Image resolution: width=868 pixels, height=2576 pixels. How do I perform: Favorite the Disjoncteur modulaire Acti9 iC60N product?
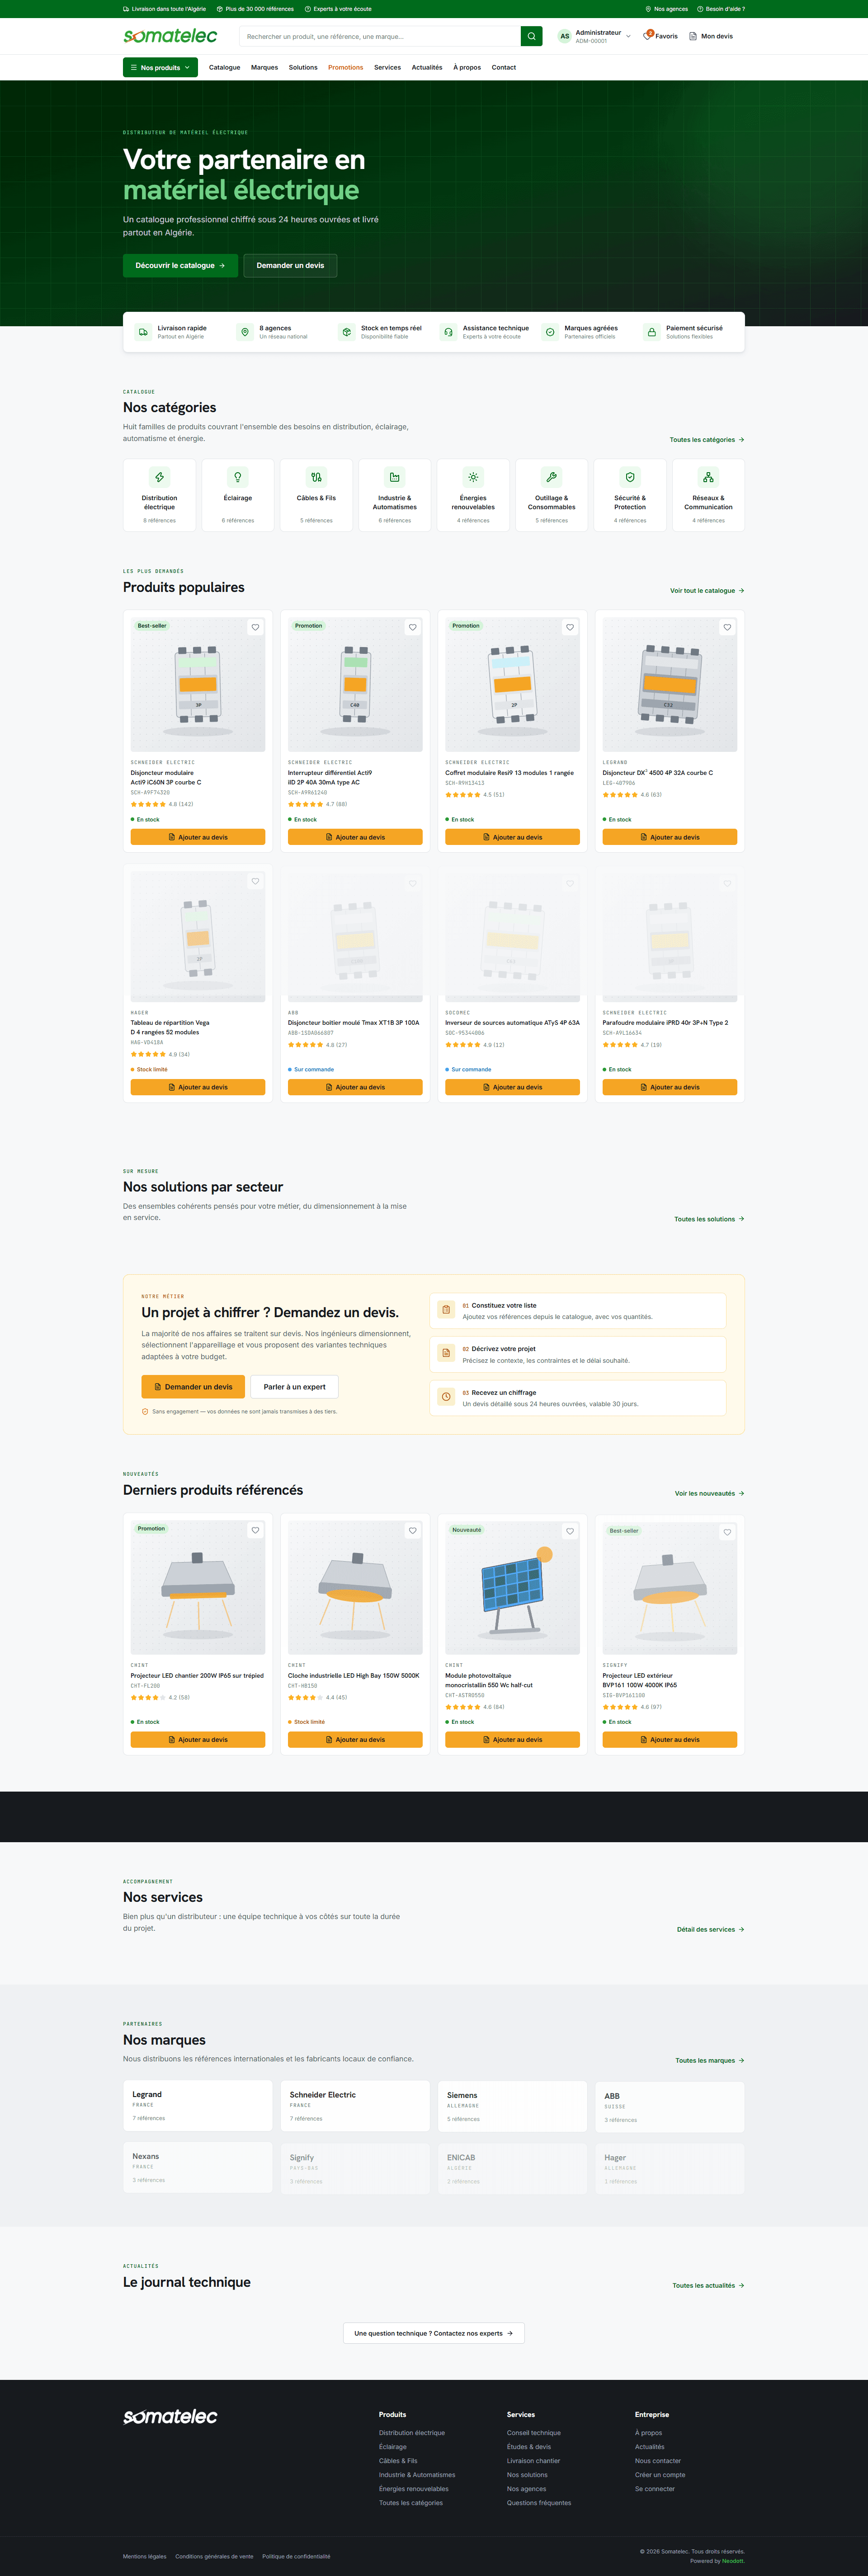255,627
